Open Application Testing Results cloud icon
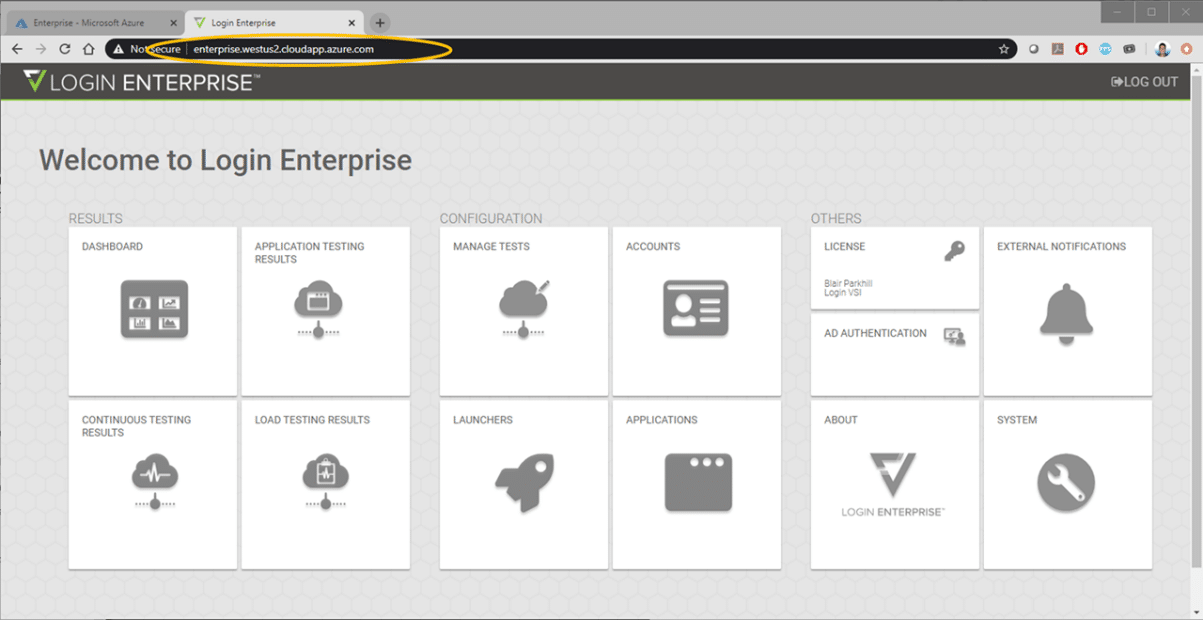This screenshot has width=1203, height=620. pos(318,311)
